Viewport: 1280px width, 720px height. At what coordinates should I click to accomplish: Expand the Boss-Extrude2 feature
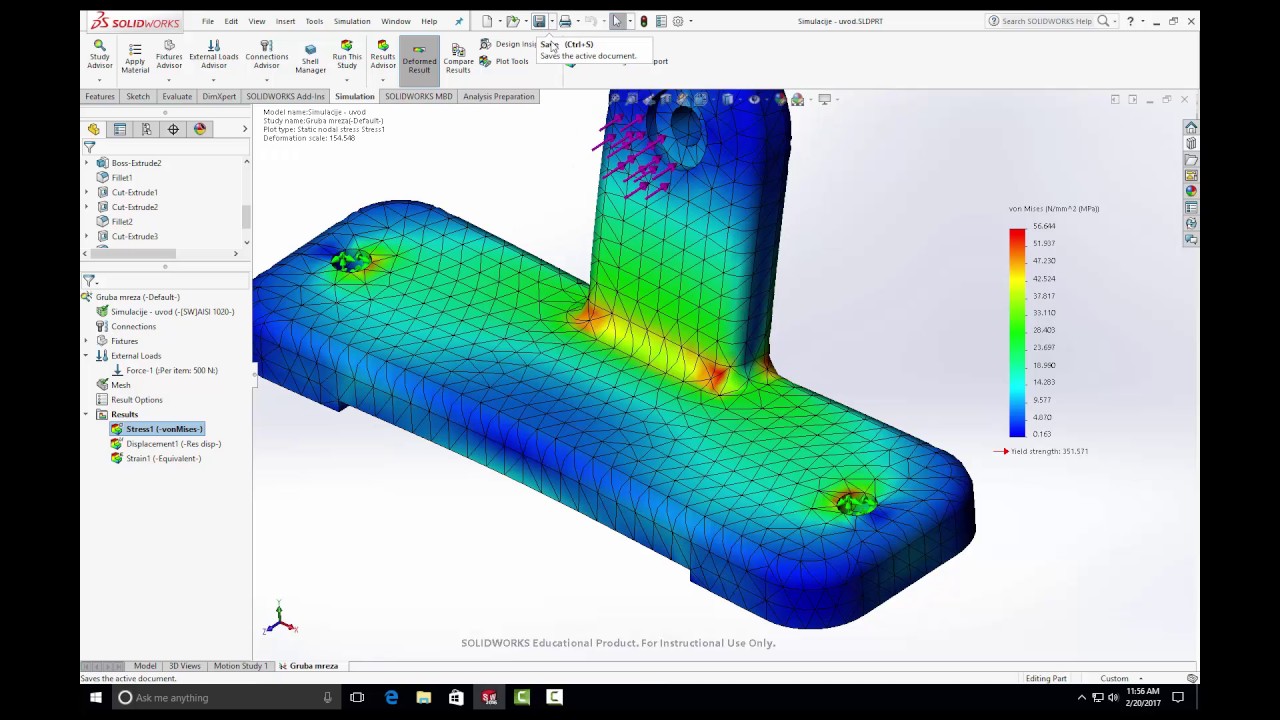pyautogui.click(x=86, y=163)
